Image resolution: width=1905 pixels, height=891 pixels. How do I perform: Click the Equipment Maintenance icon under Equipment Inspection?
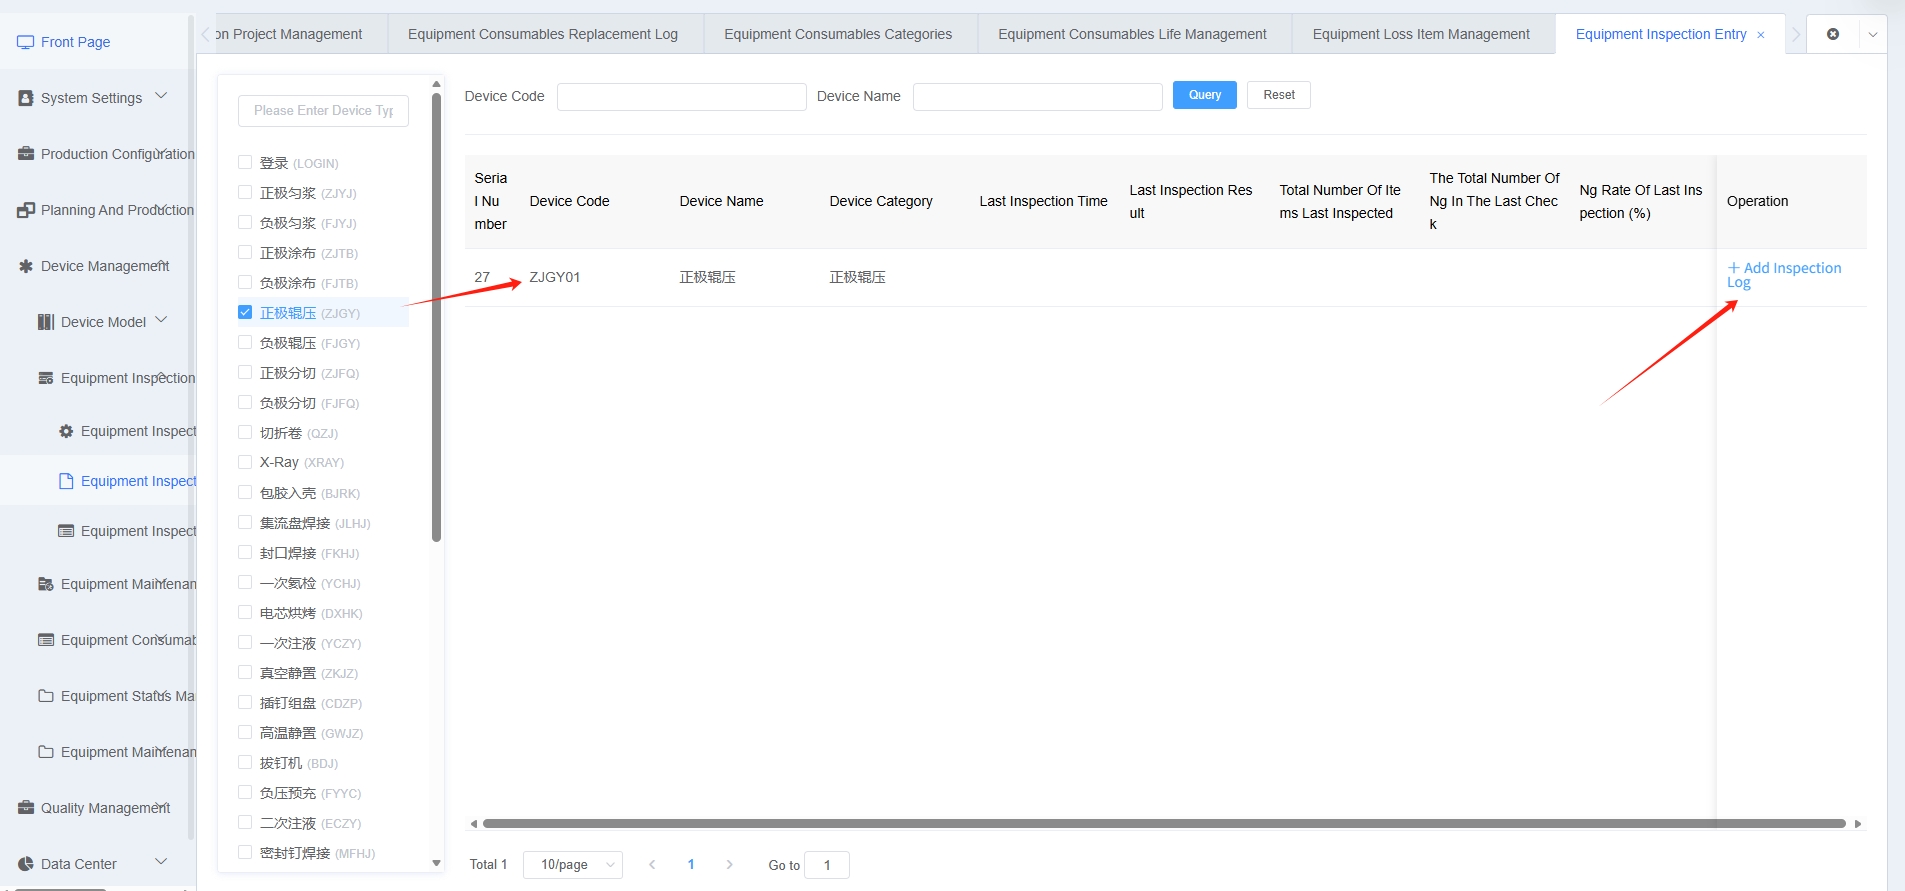[x=46, y=584]
